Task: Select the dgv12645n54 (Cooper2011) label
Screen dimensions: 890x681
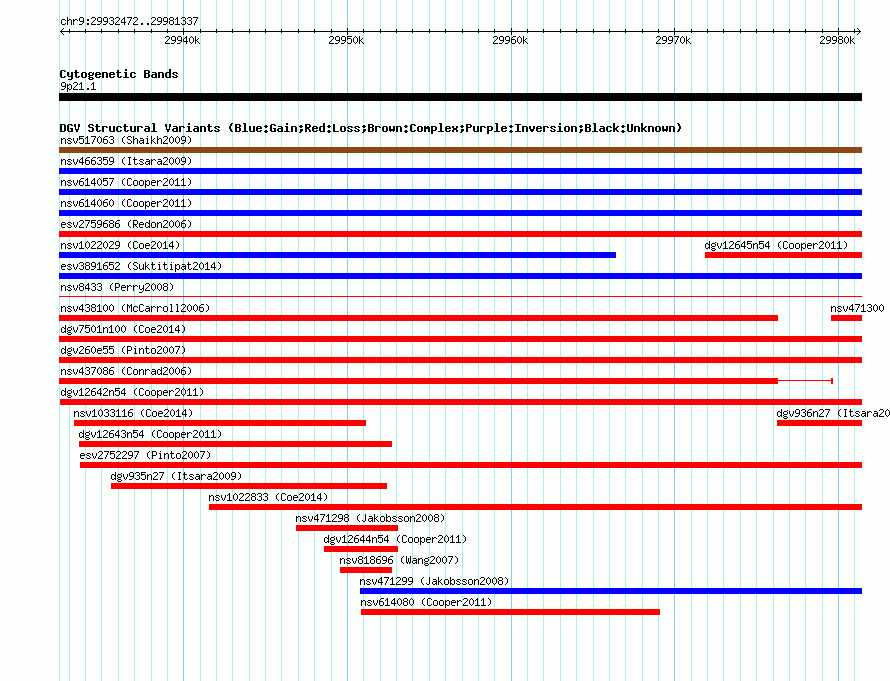Action: [776, 245]
